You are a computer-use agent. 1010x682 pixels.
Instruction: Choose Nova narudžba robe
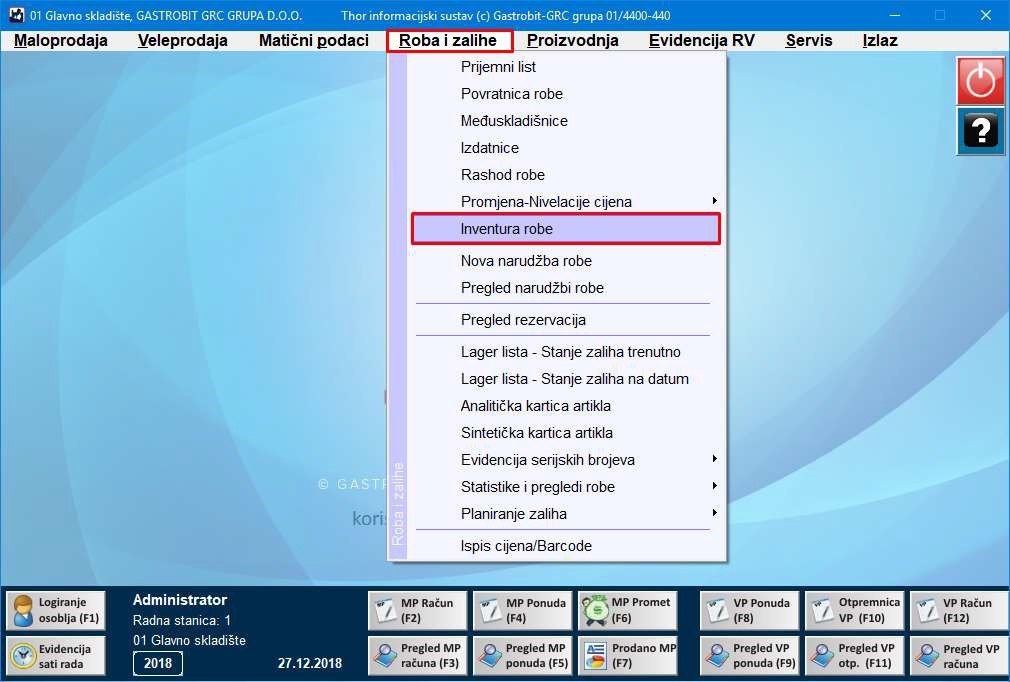(562, 261)
